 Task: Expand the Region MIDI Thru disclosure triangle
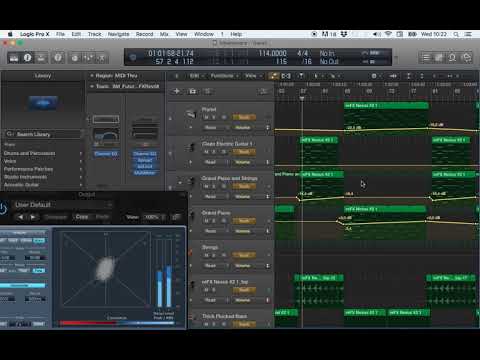coord(92,76)
